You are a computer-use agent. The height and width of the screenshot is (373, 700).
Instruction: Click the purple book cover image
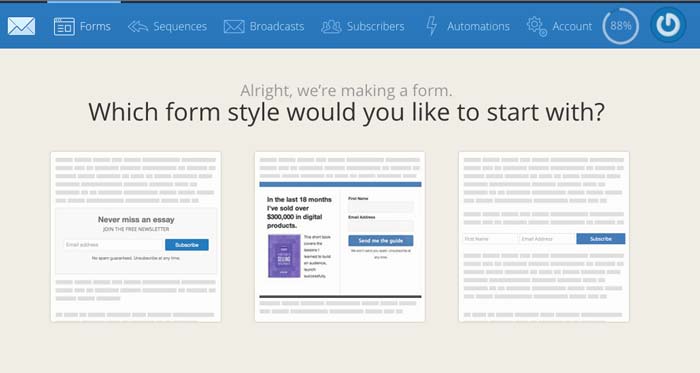[x=284, y=256]
